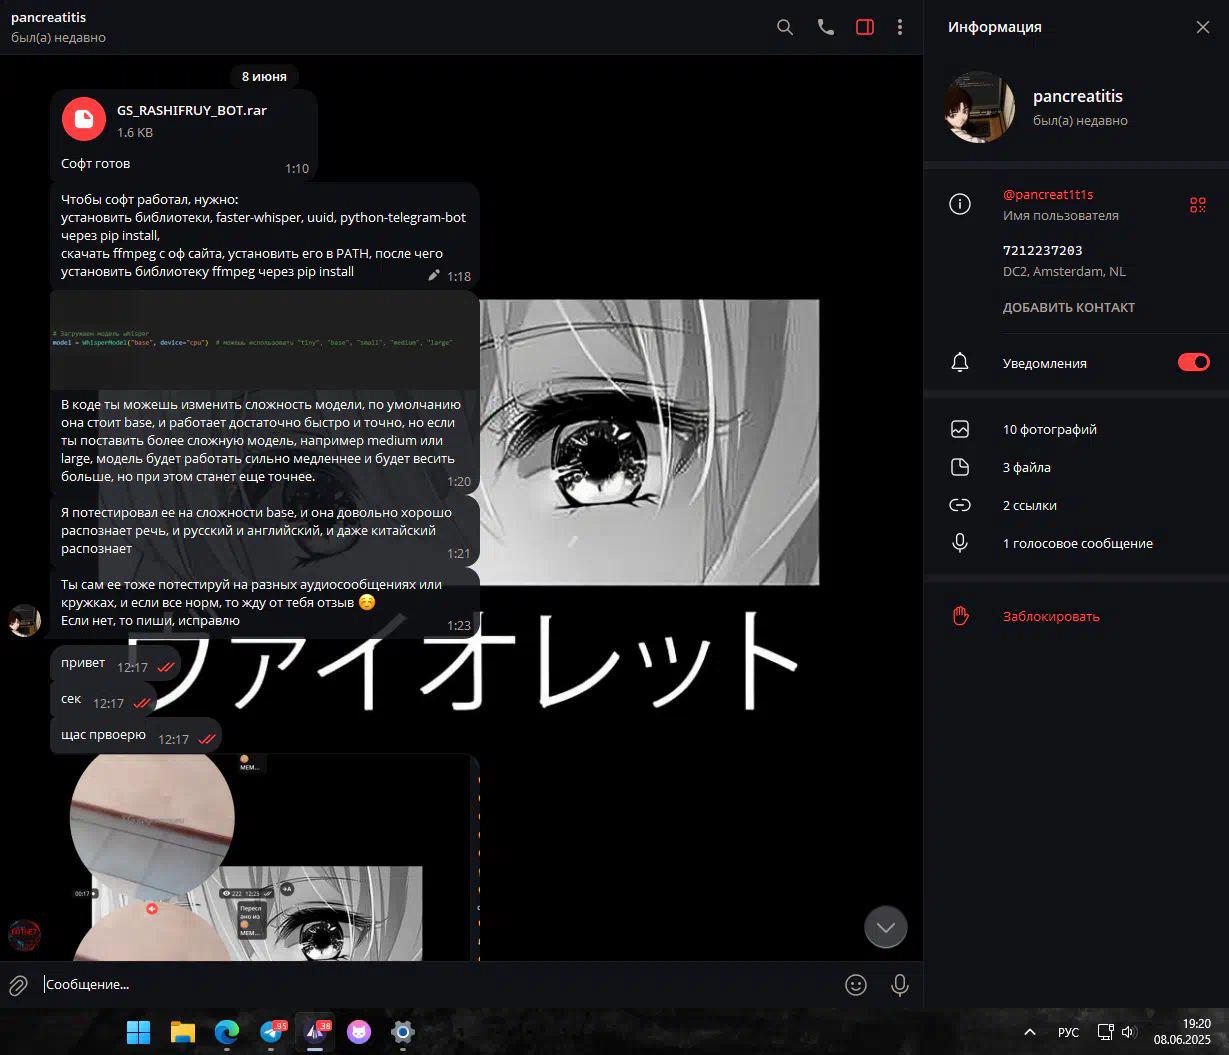Toggle the right info sidebar icon

tap(865, 27)
